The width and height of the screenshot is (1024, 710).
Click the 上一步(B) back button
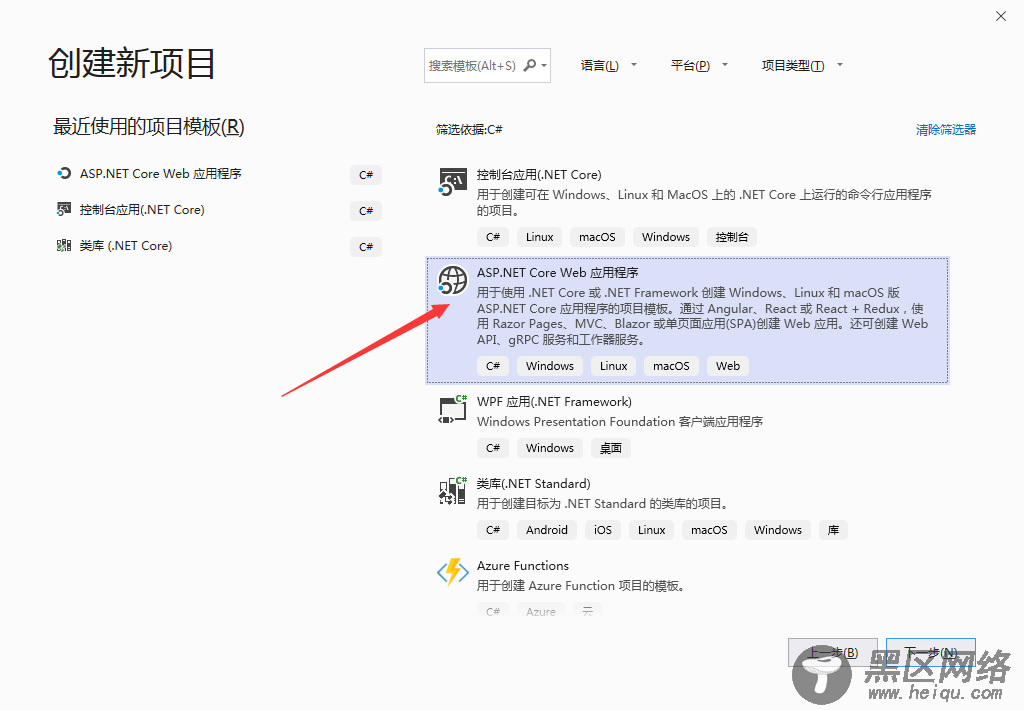click(833, 653)
